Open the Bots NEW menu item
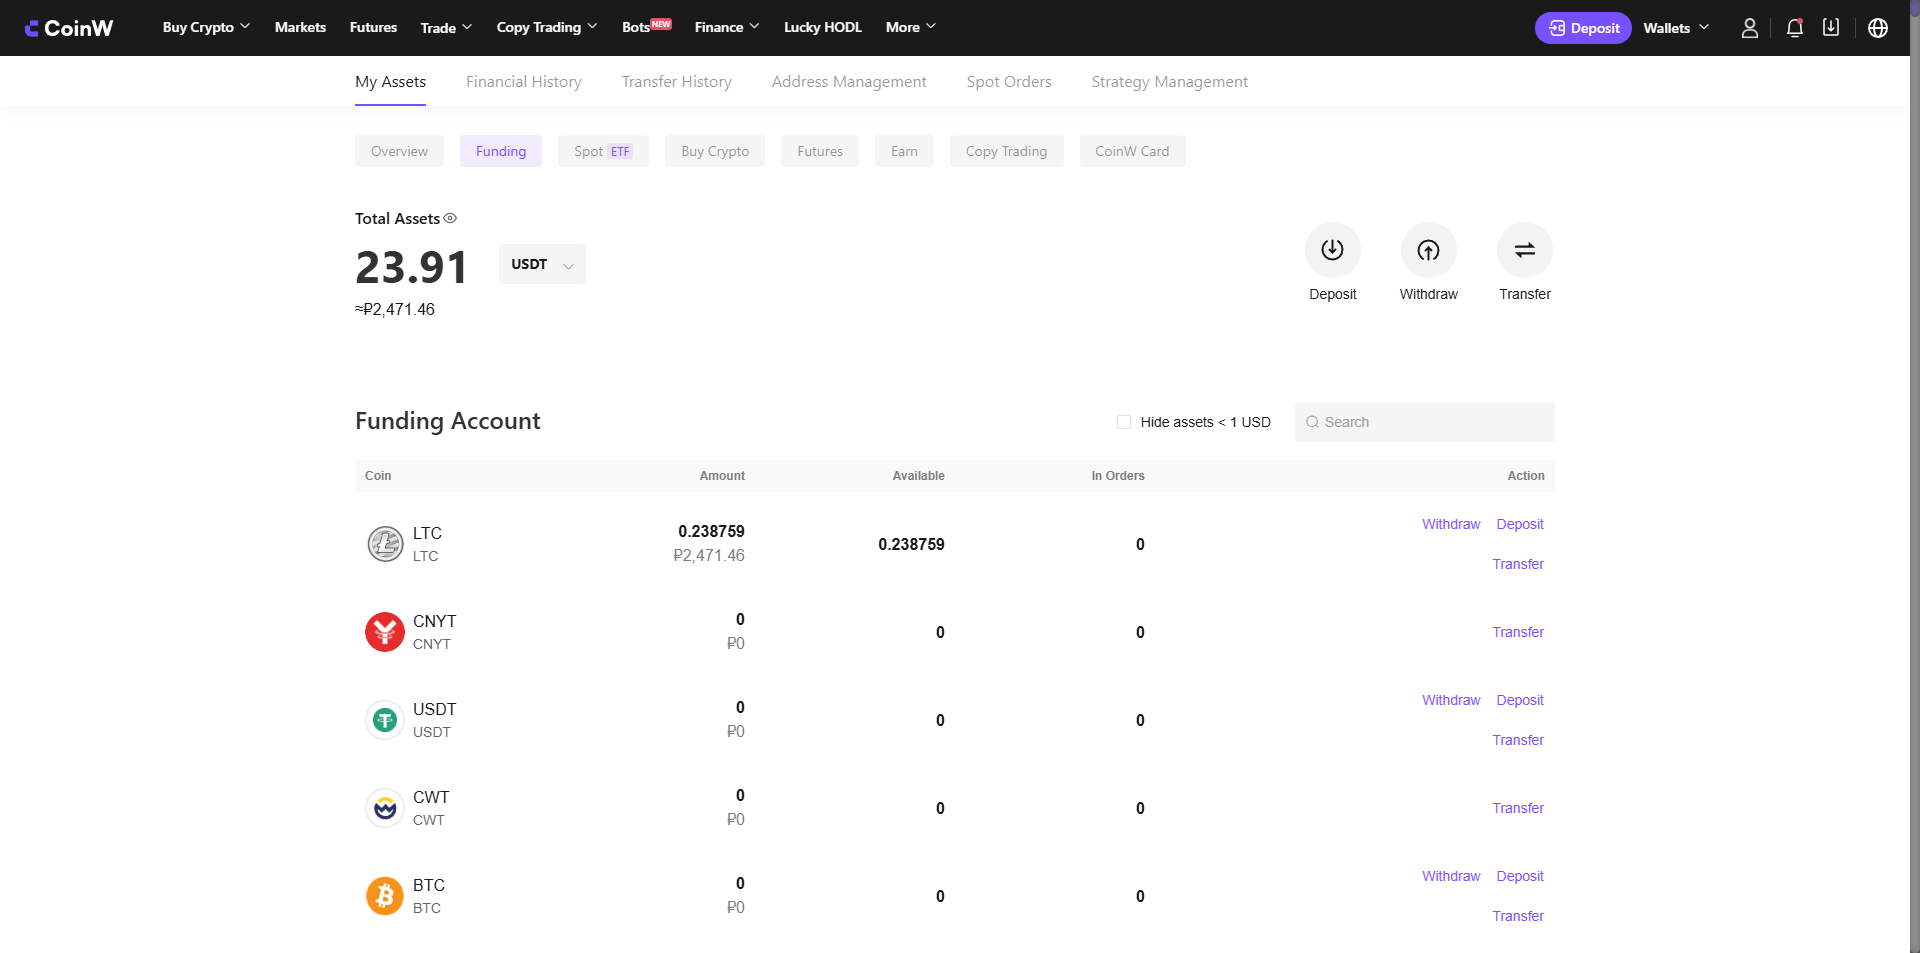Image resolution: width=1920 pixels, height=953 pixels. click(646, 27)
